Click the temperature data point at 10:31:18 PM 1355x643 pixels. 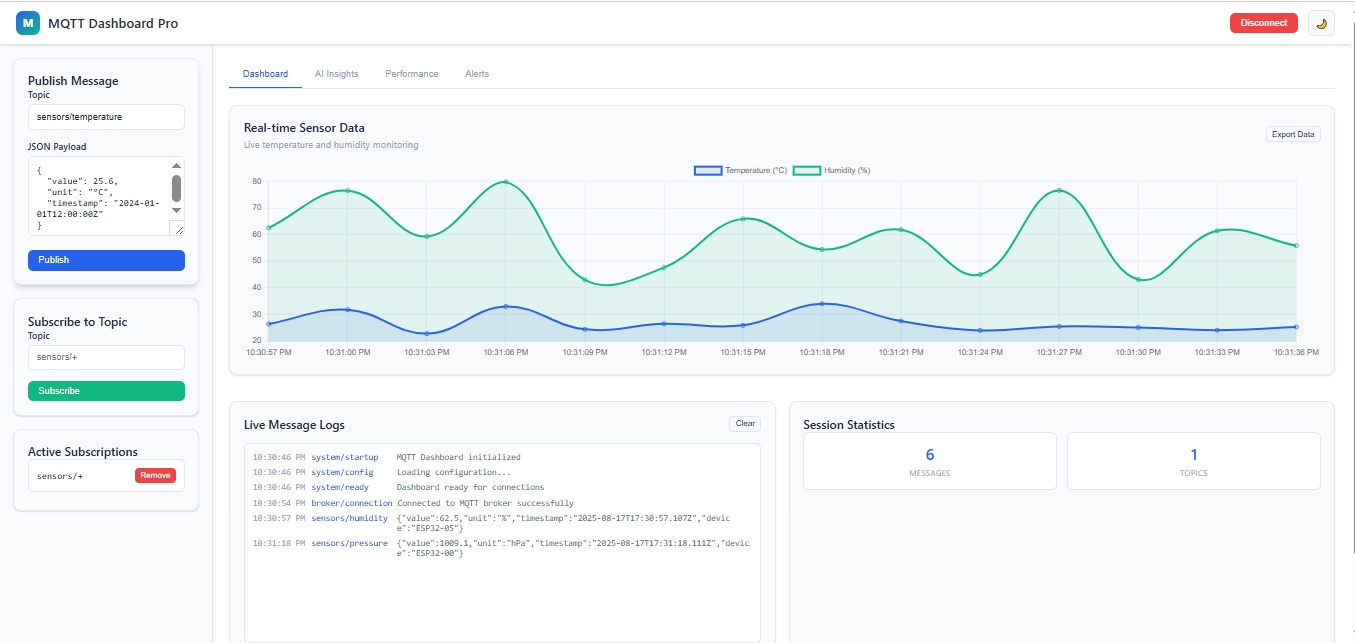pyautogui.click(x=822, y=304)
